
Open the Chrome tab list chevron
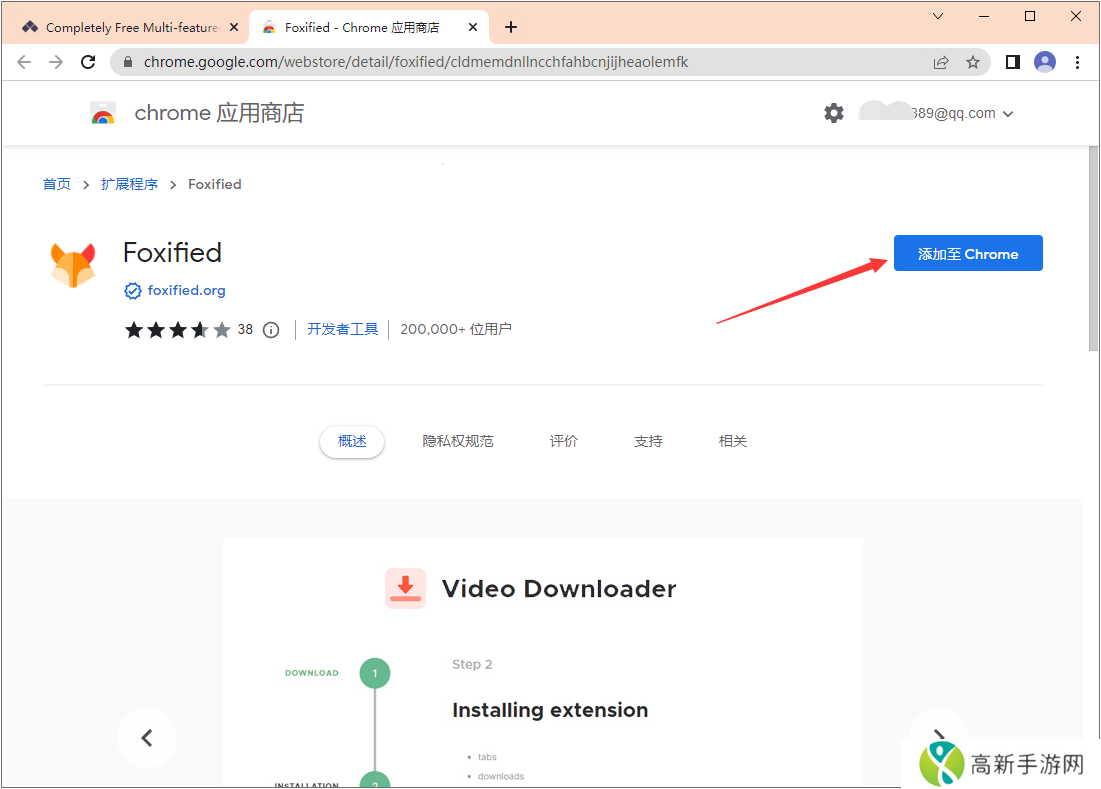click(x=937, y=16)
